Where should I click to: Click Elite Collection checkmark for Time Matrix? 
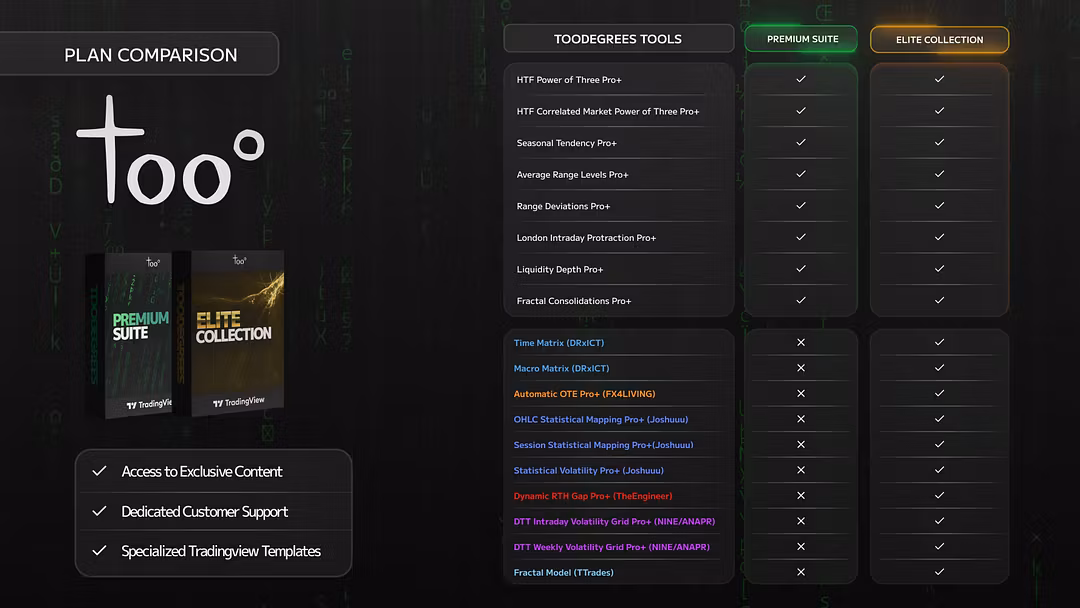[939, 342]
